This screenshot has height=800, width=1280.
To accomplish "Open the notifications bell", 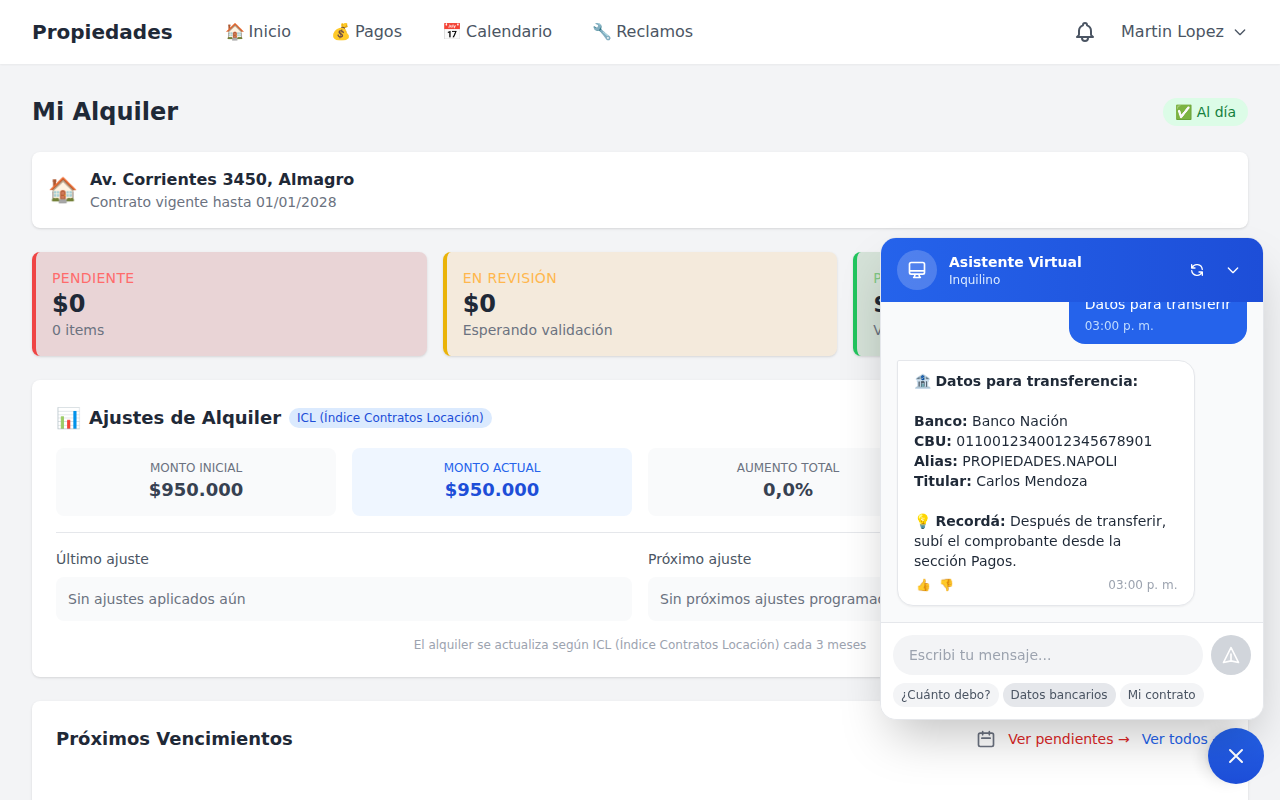I will coord(1084,32).
